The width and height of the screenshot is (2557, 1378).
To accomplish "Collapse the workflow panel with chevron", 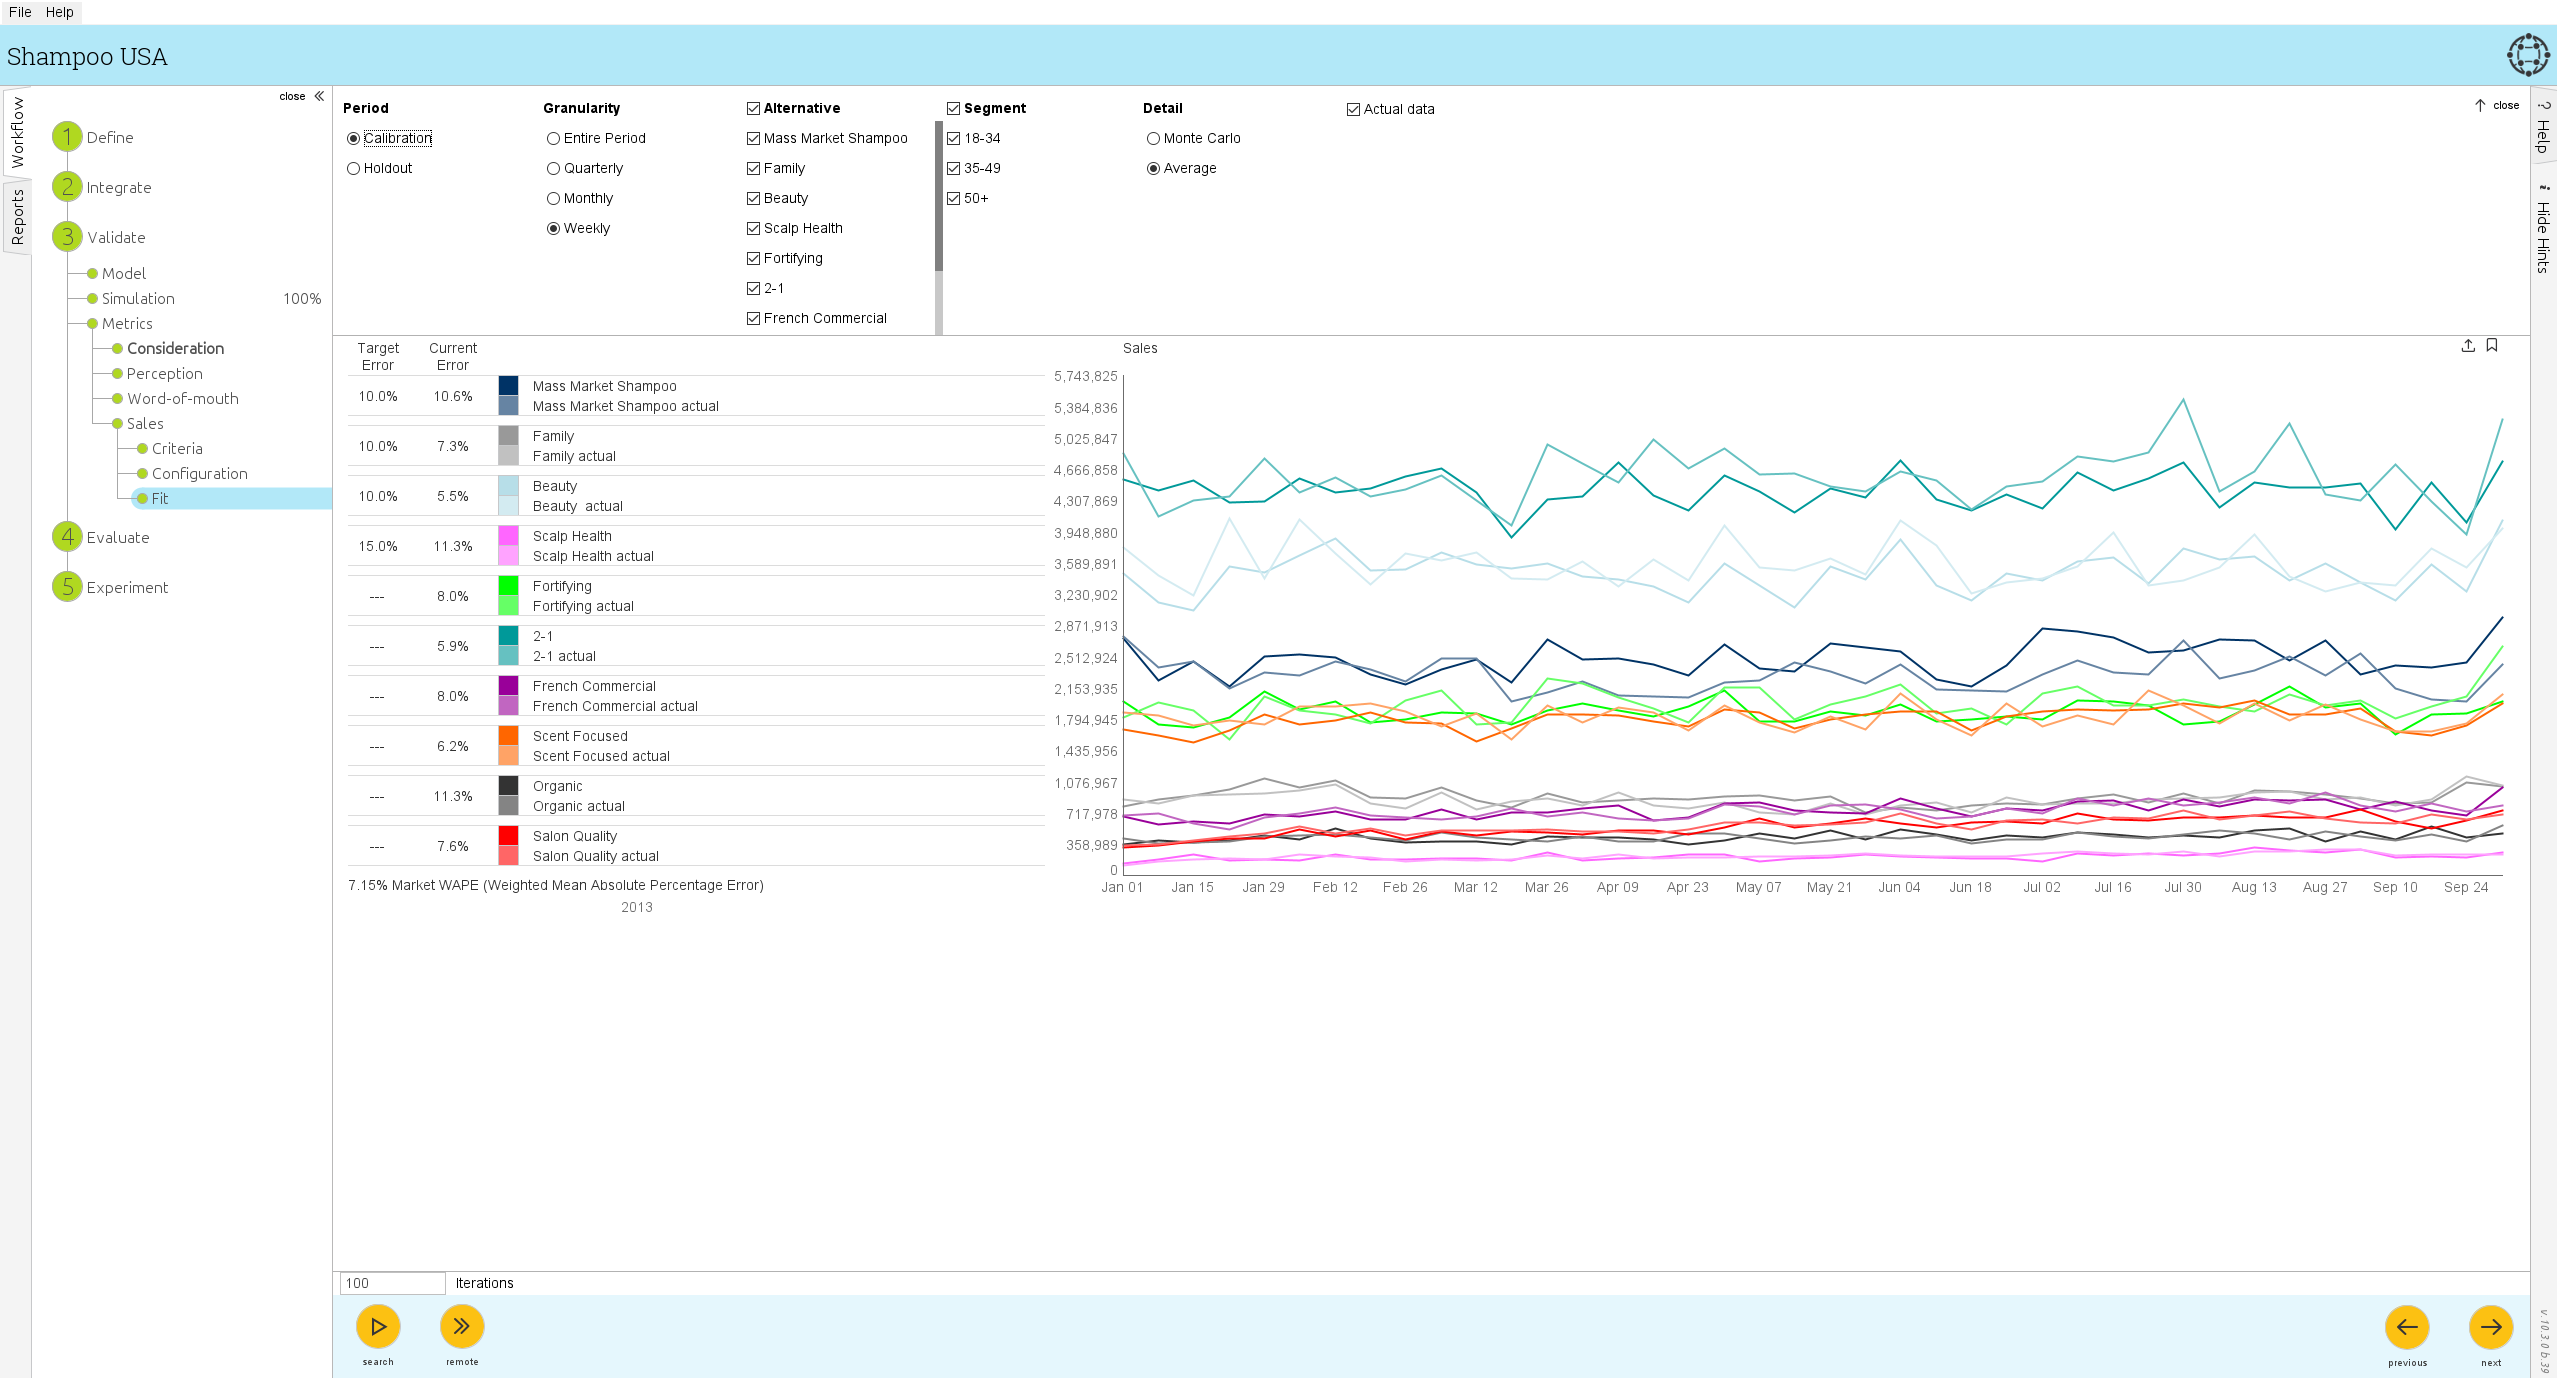I will pyautogui.click(x=319, y=96).
